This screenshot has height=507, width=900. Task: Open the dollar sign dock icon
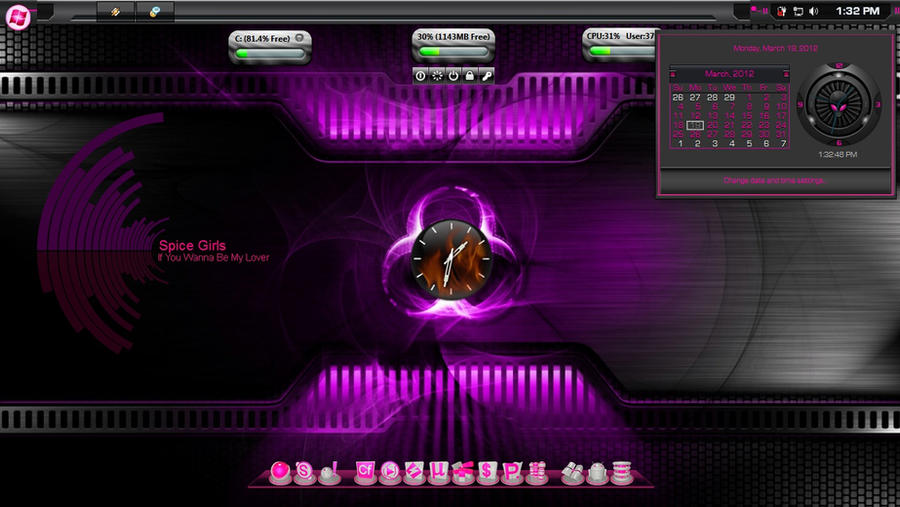(x=487, y=473)
